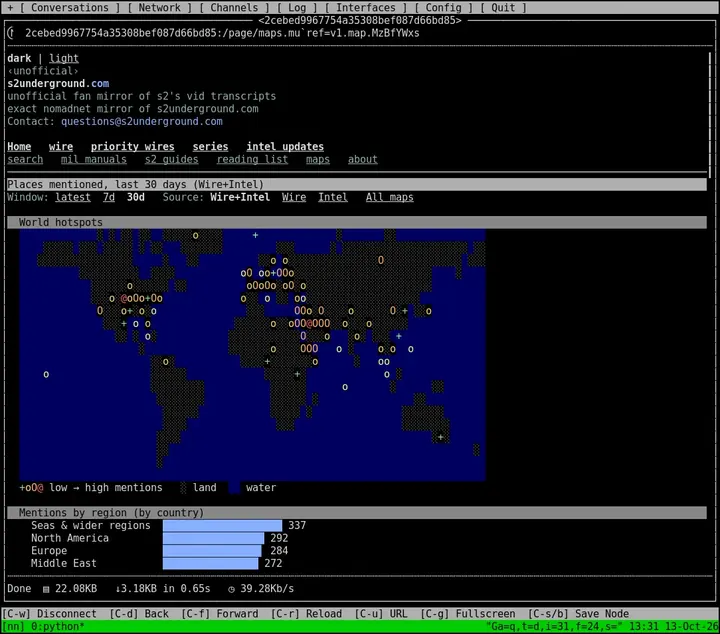Click the + marker on Australia
The image size is (720, 634).
tap(440, 437)
